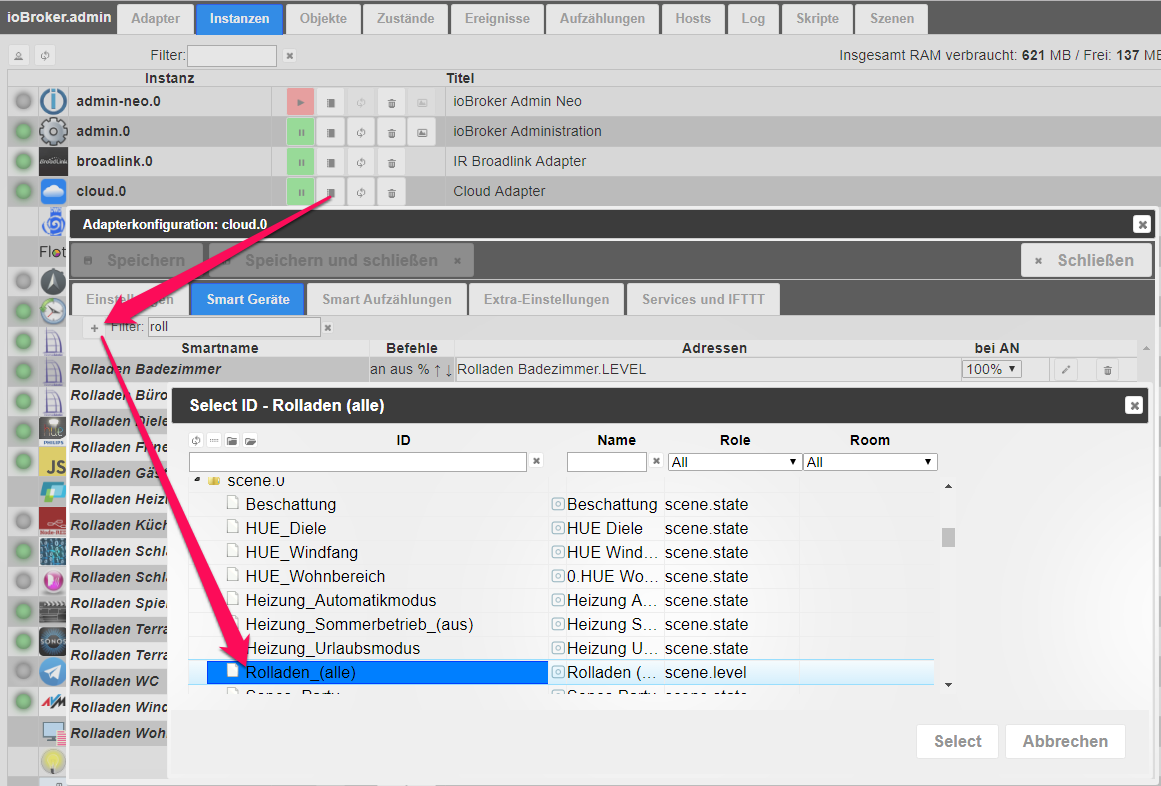Open the Smart Aufzählungen tab
Screen dimensions: 1161x786
(386, 299)
